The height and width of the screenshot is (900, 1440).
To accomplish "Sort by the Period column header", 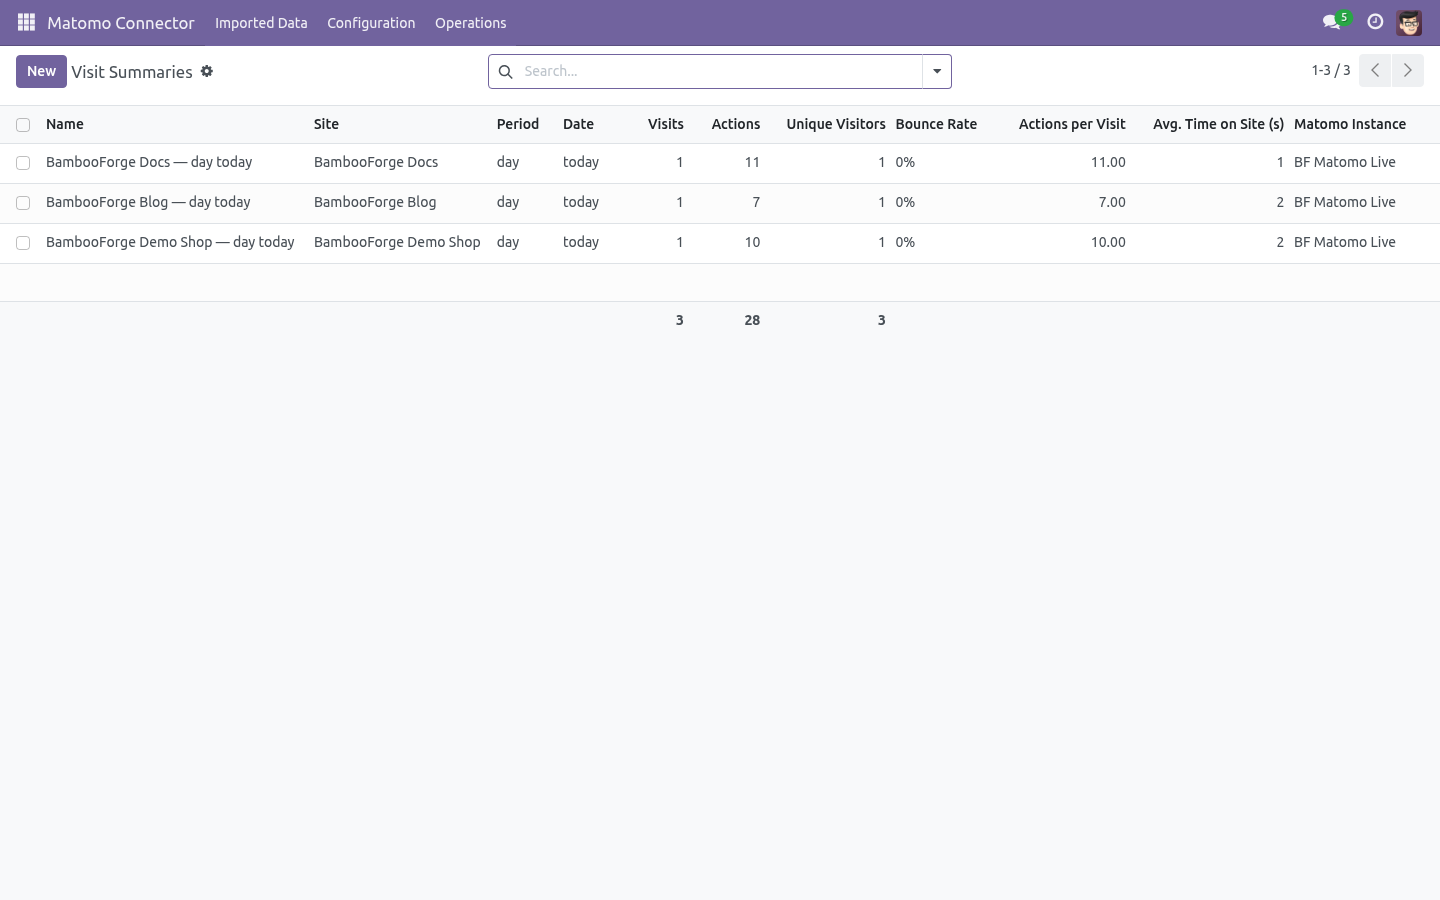I will coord(518,124).
